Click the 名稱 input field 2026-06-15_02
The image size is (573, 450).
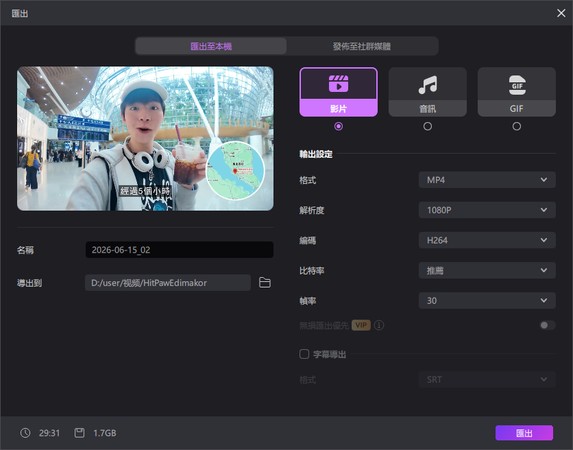tap(179, 250)
